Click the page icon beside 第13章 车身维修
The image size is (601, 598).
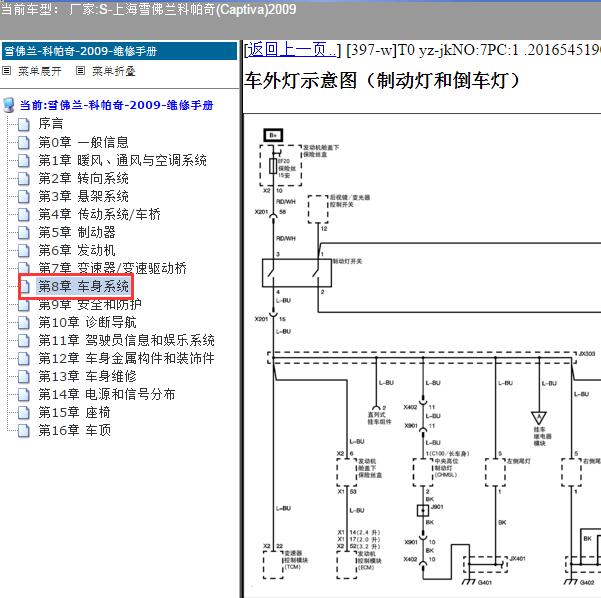[24, 376]
